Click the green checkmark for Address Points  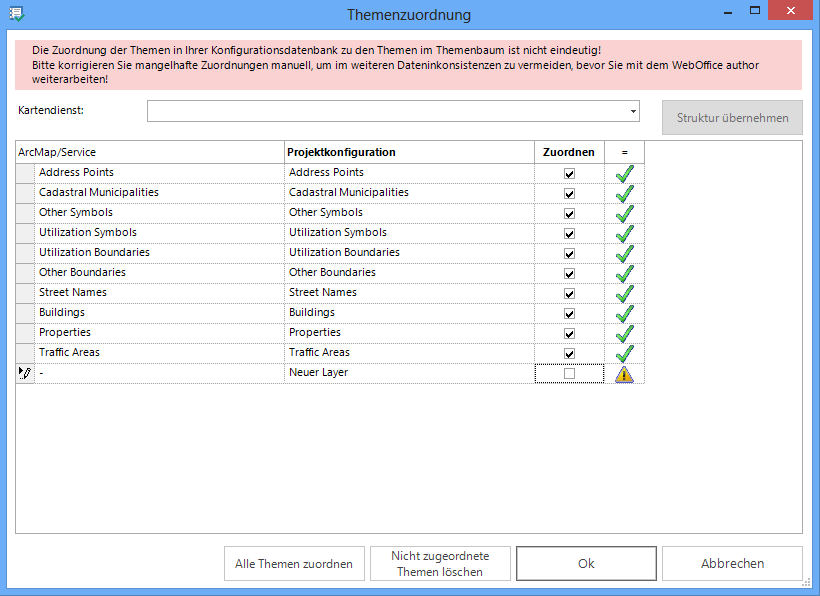point(624,173)
